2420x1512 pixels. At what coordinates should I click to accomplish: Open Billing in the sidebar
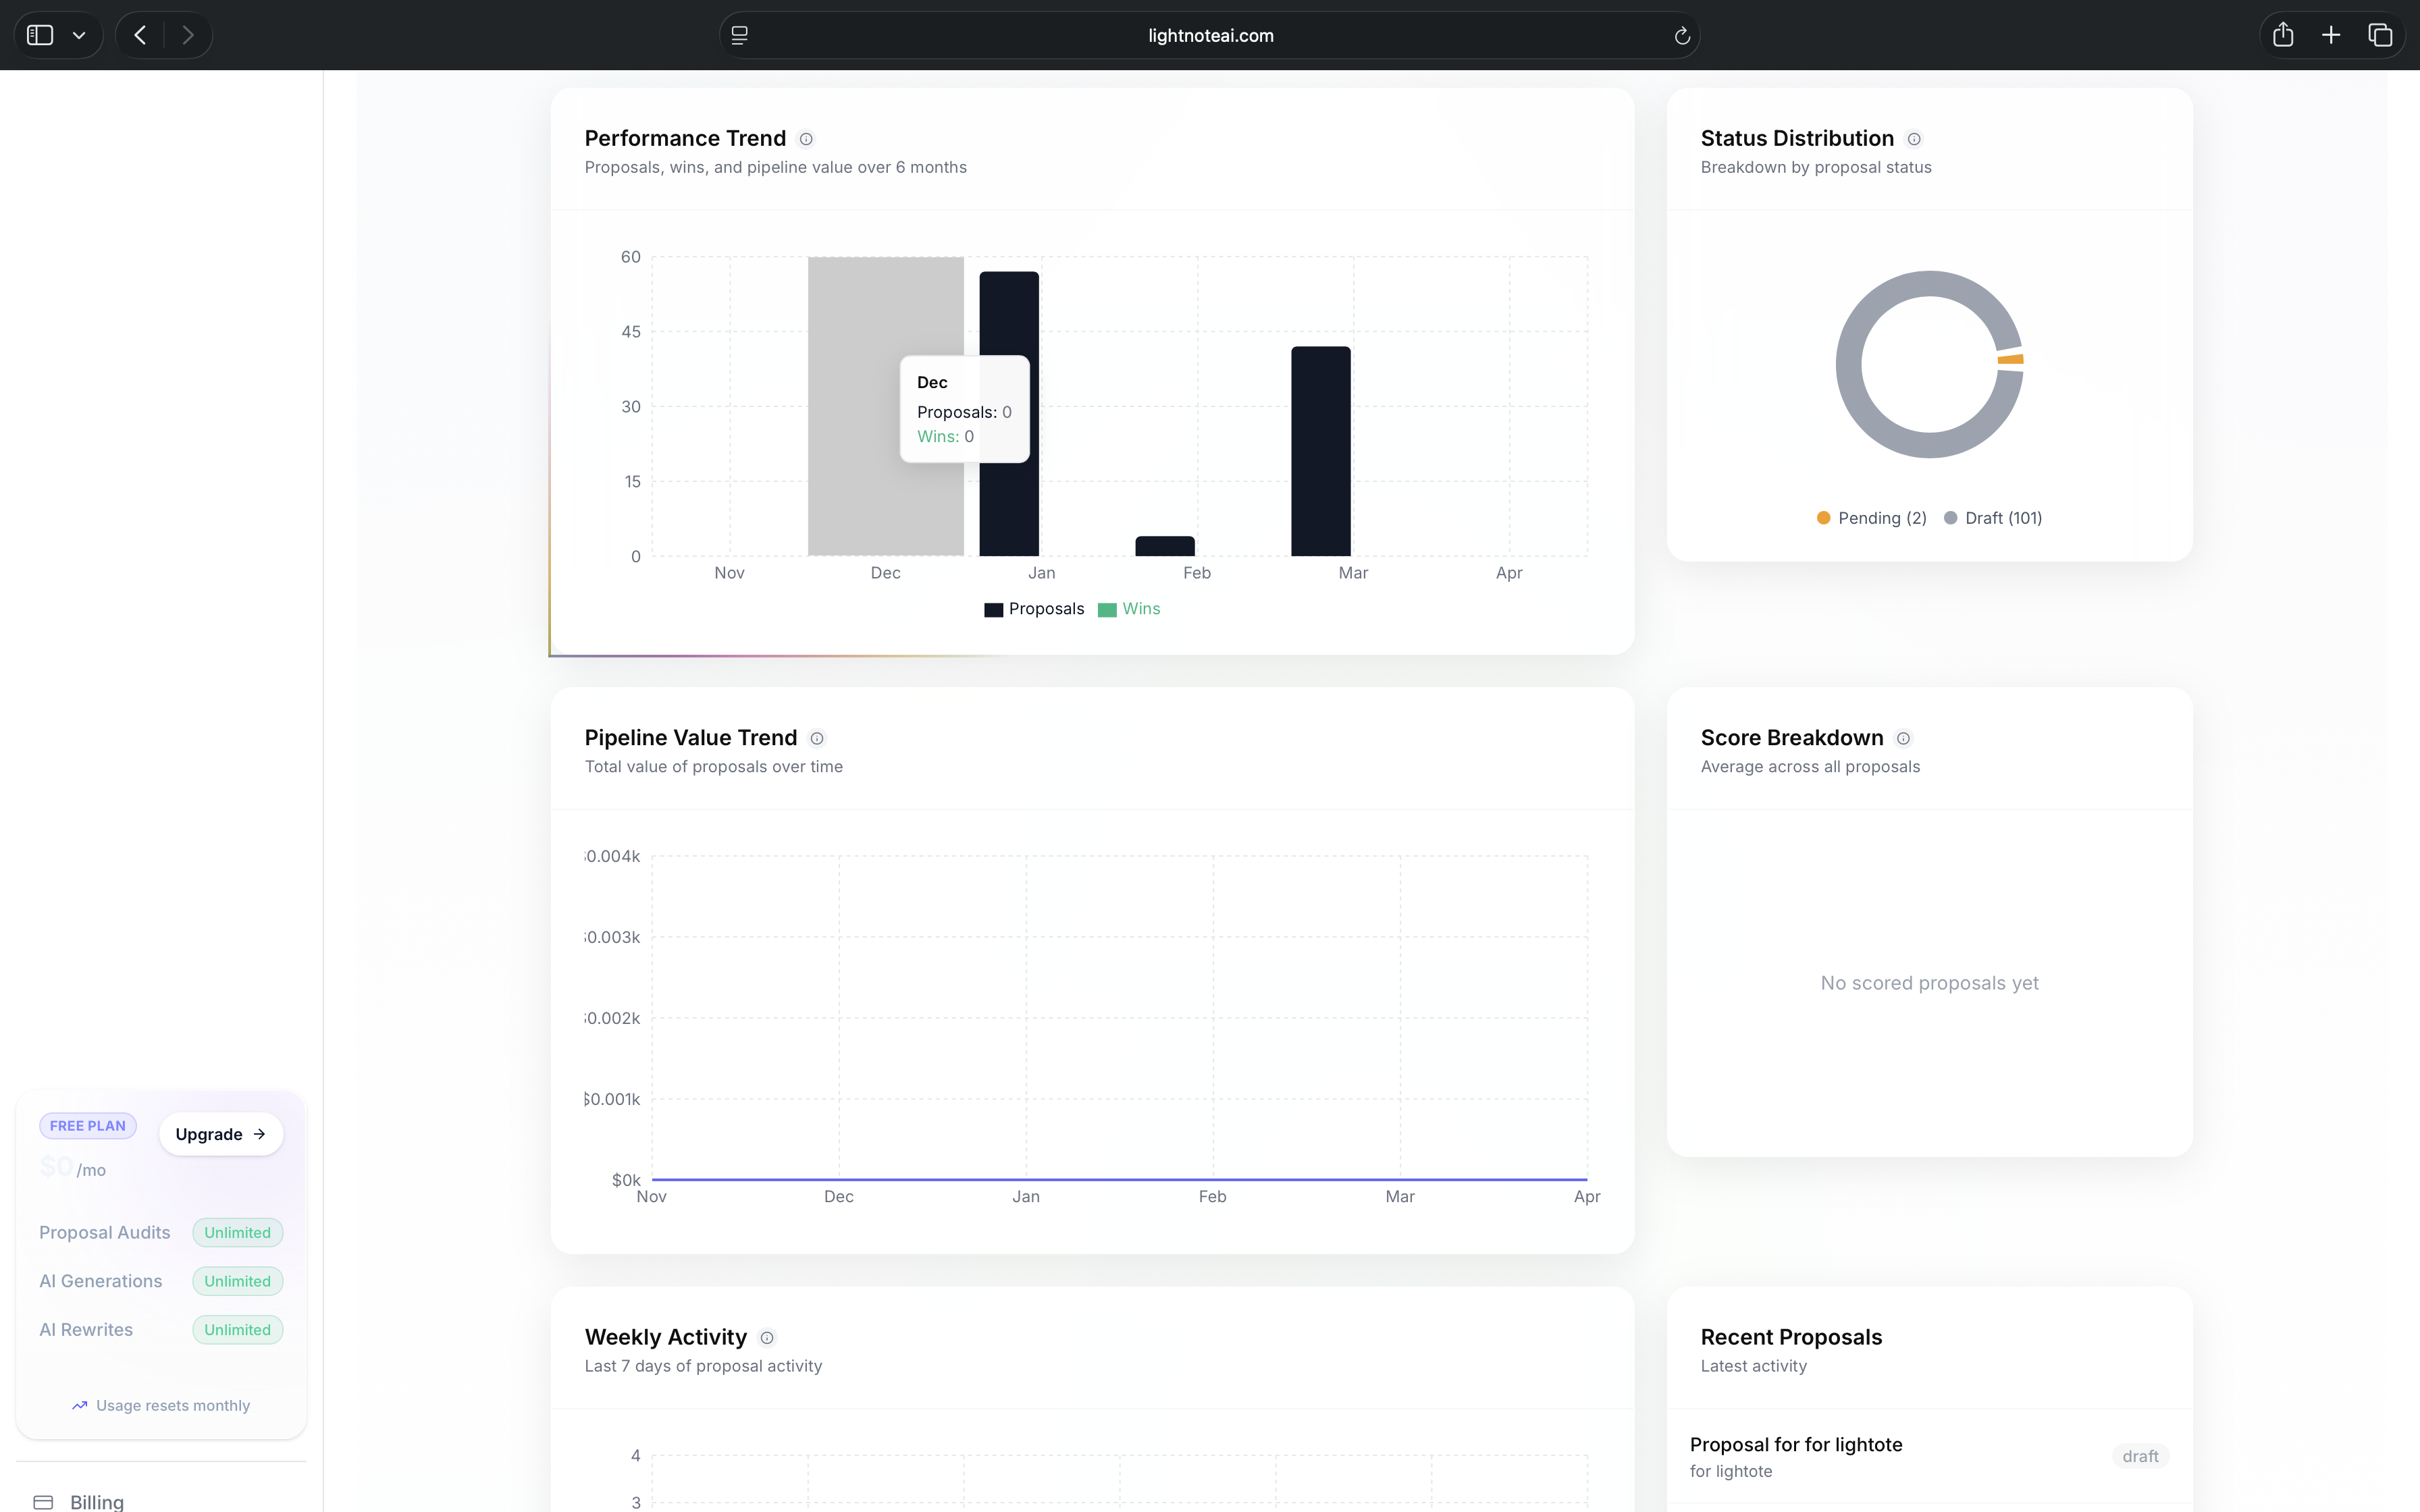(x=96, y=1501)
